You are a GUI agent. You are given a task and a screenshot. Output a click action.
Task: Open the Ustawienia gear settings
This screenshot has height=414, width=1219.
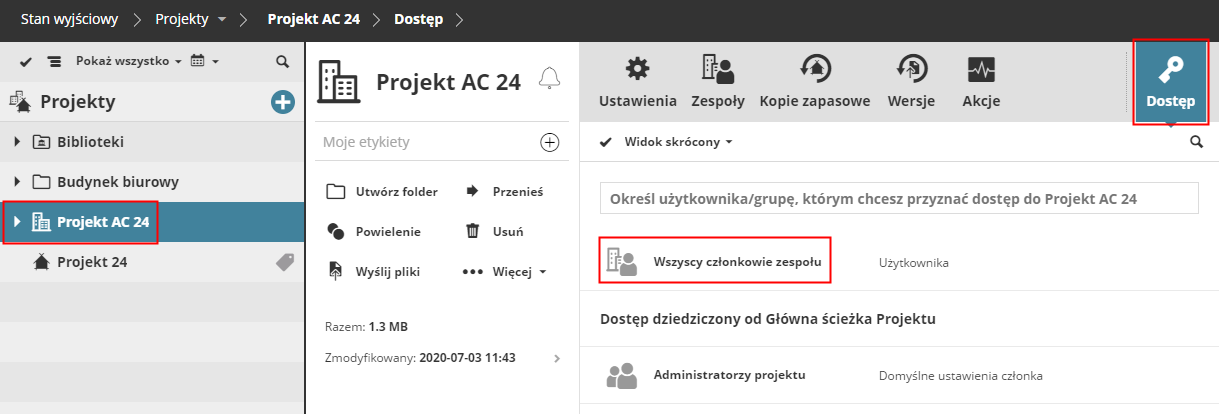(x=637, y=81)
